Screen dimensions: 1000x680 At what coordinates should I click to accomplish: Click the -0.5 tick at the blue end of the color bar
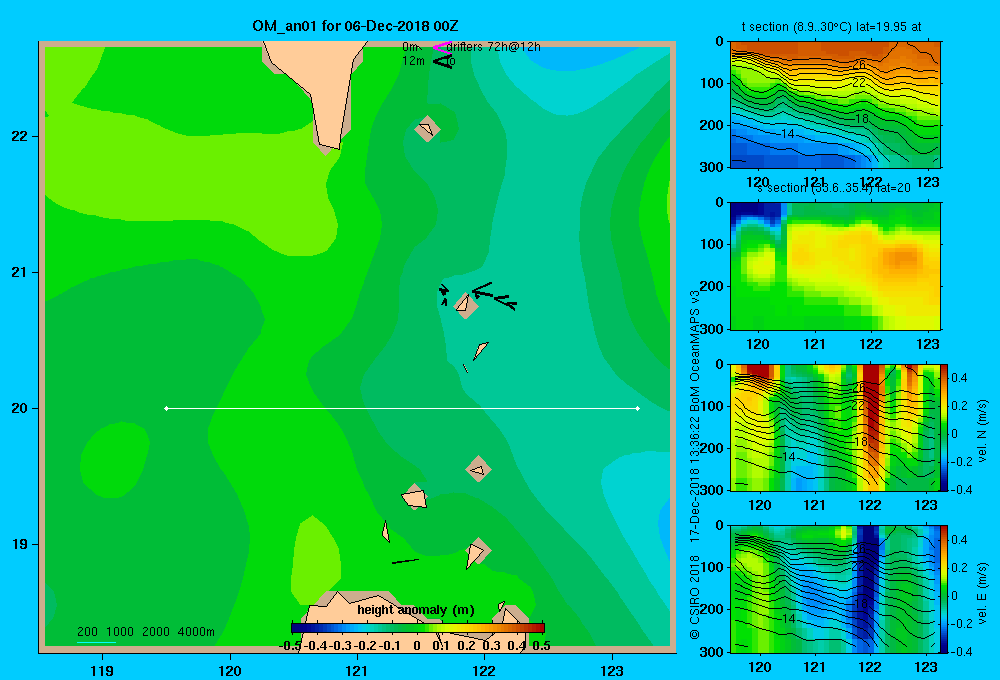[290, 646]
